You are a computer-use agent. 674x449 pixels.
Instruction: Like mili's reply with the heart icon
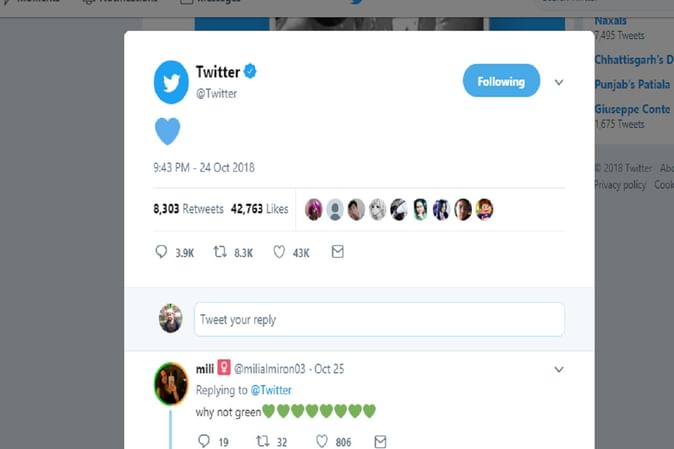(322, 440)
